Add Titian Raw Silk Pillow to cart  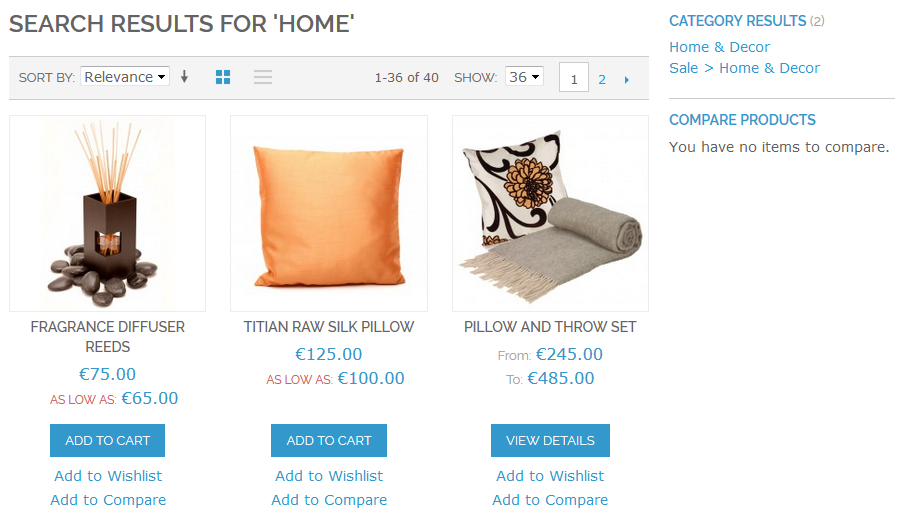click(328, 440)
